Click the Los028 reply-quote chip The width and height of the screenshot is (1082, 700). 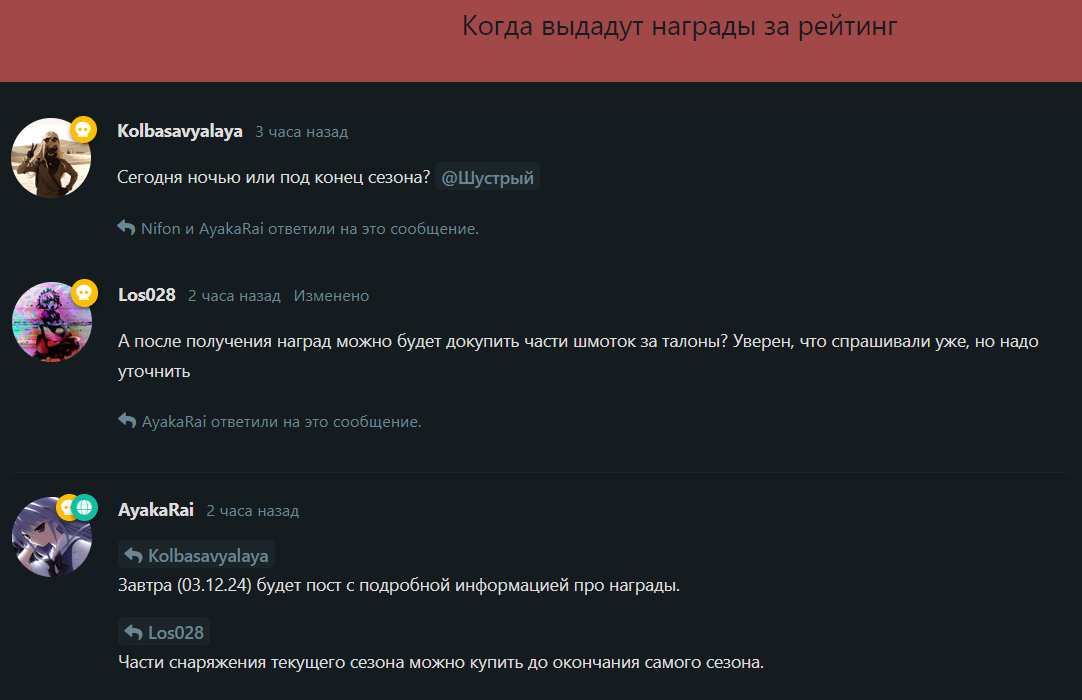164,632
